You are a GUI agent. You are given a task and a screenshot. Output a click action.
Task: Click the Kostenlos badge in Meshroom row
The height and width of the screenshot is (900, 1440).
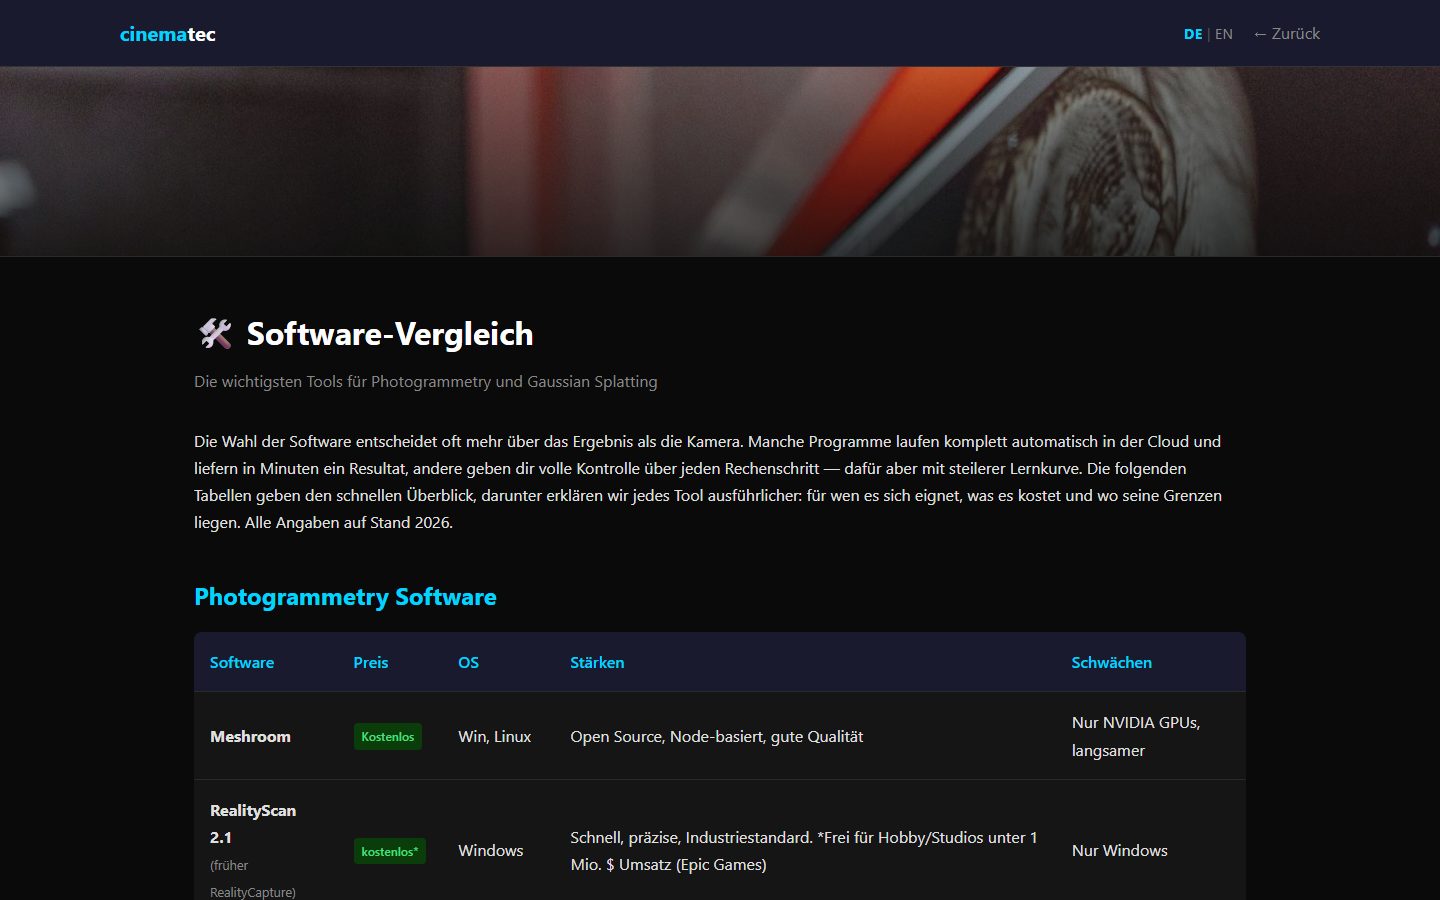388,737
